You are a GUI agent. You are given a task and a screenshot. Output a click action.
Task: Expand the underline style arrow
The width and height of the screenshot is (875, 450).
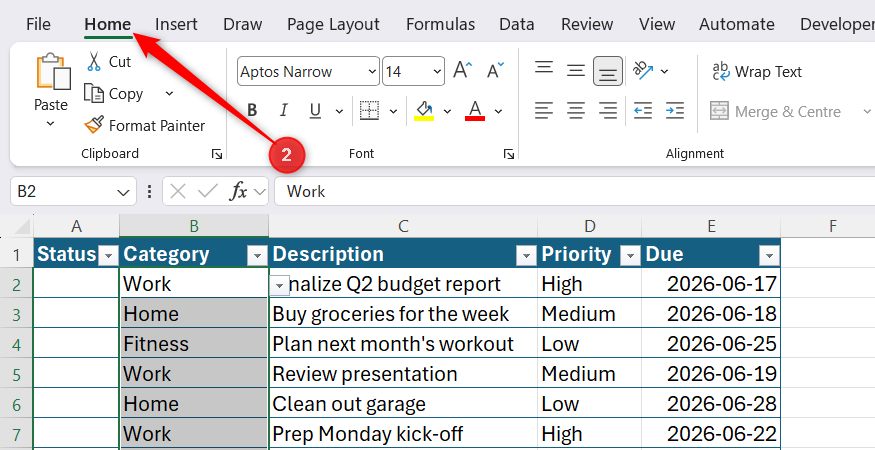click(339, 111)
